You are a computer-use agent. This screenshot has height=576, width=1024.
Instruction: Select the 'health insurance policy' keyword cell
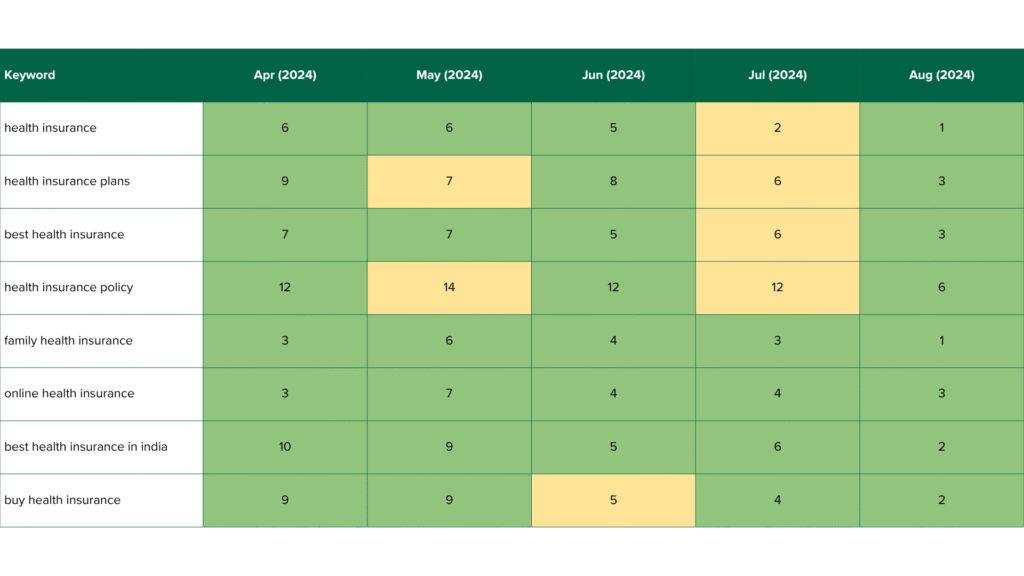pos(68,287)
